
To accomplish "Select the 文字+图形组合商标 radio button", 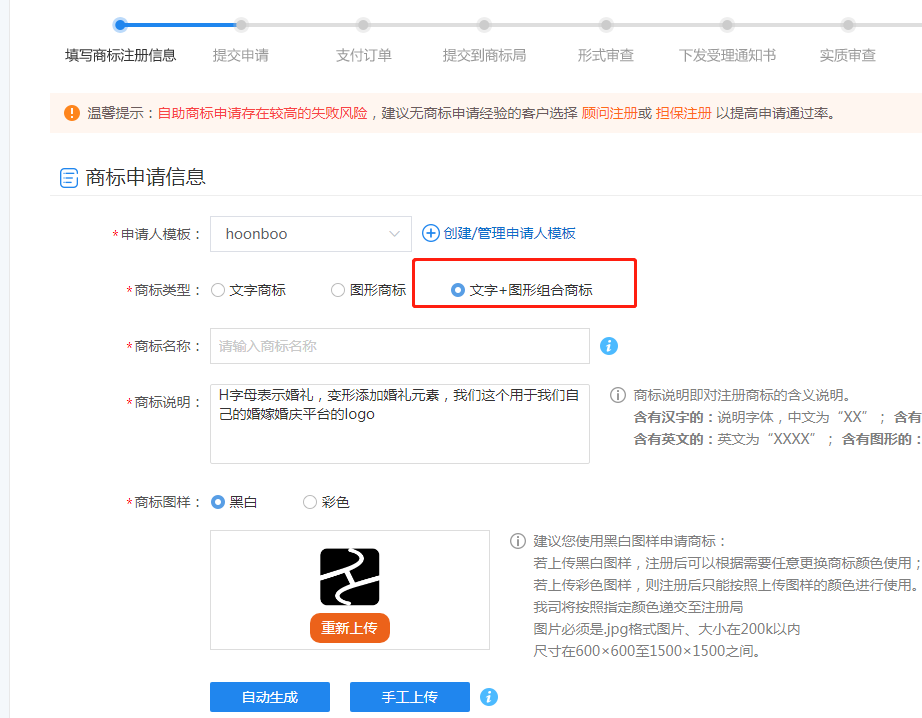I will point(457,290).
